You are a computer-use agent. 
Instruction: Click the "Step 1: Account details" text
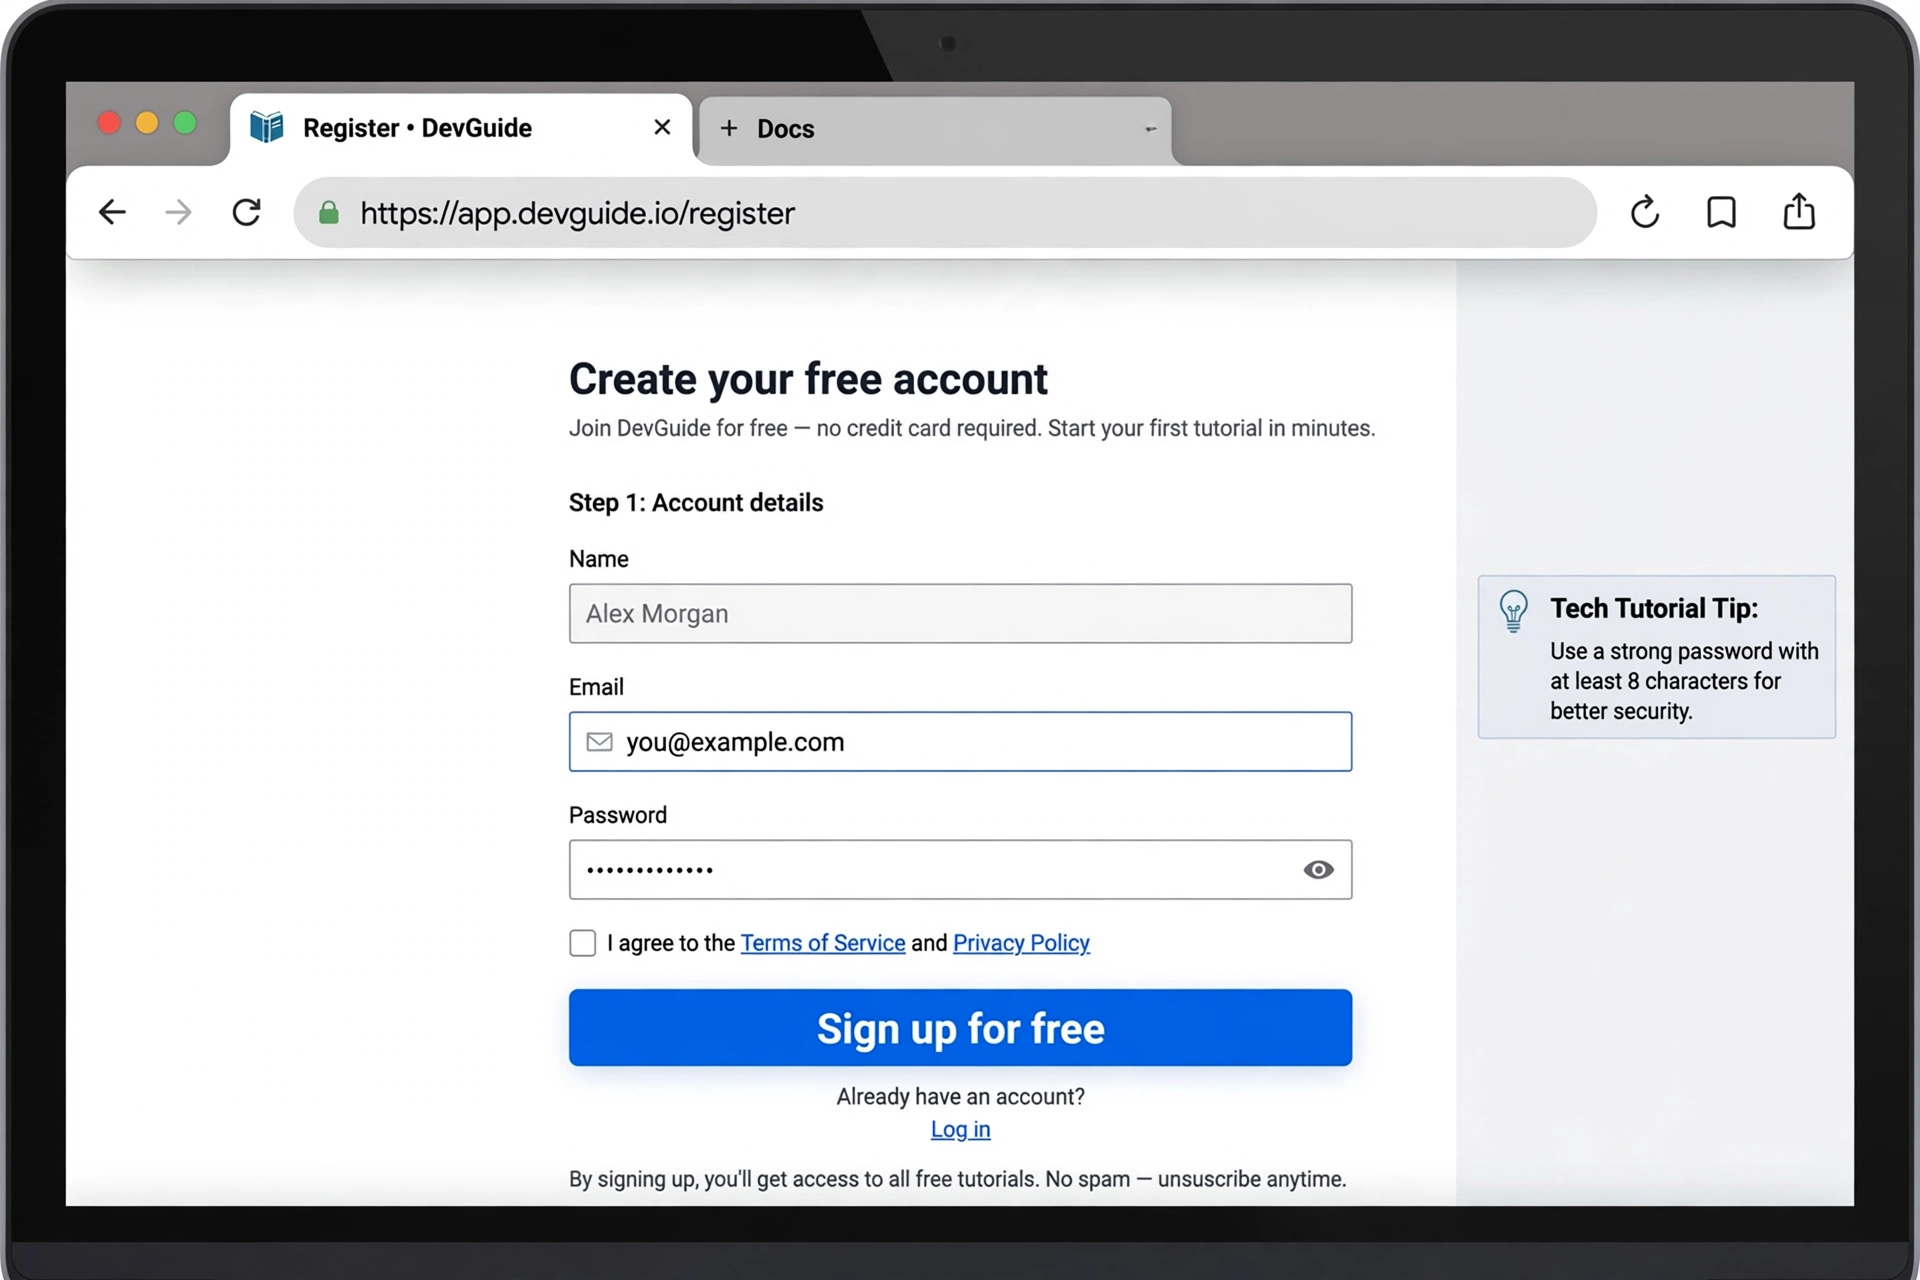[696, 502]
